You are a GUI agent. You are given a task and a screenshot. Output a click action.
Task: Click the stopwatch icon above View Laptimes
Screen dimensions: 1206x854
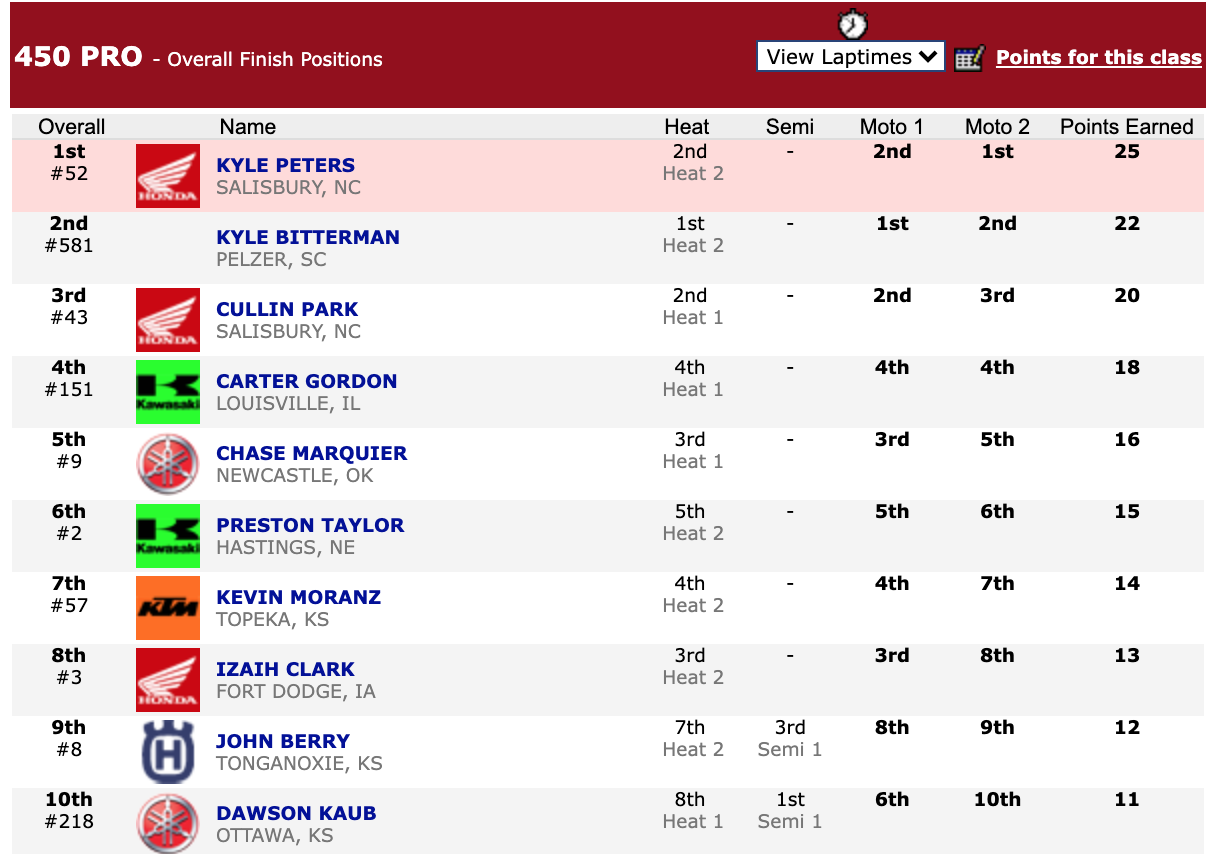pos(851,23)
